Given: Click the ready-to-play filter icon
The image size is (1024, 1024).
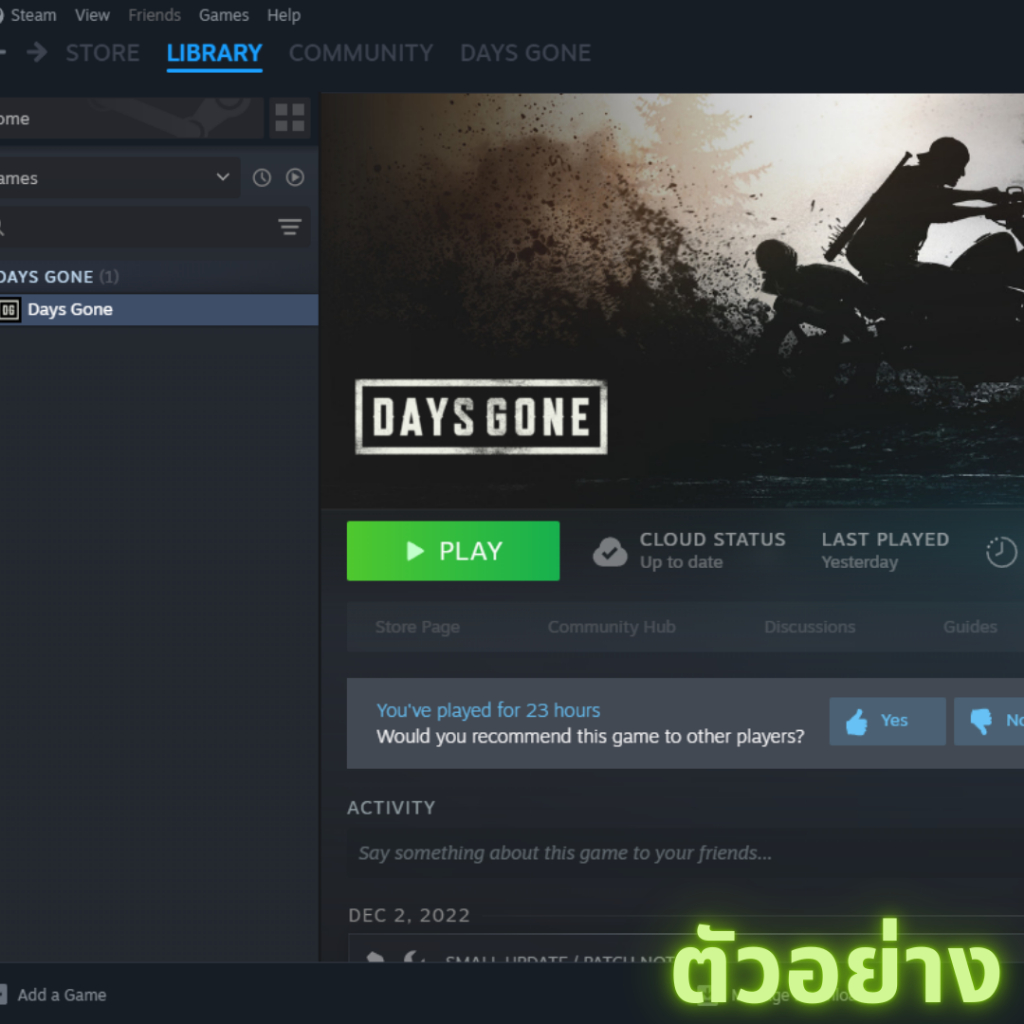Looking at the screenshot, I should pos(295,177).
